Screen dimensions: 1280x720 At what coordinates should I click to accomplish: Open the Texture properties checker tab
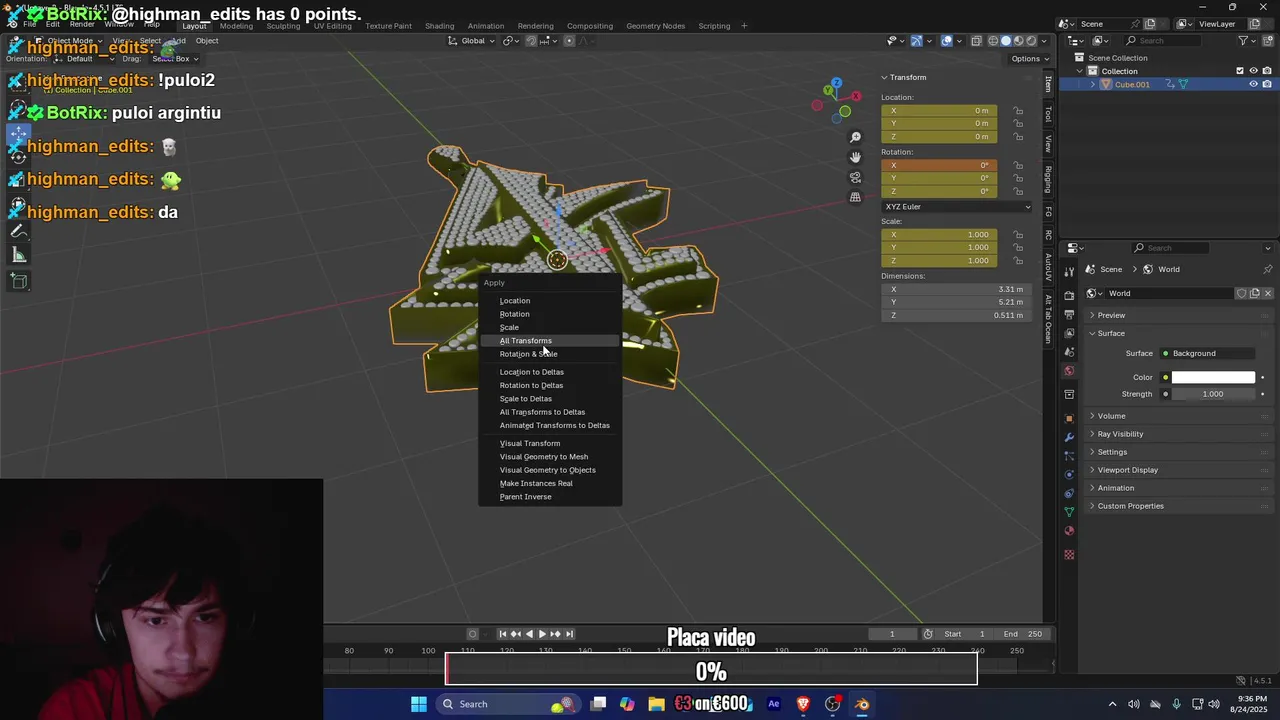1069,555
